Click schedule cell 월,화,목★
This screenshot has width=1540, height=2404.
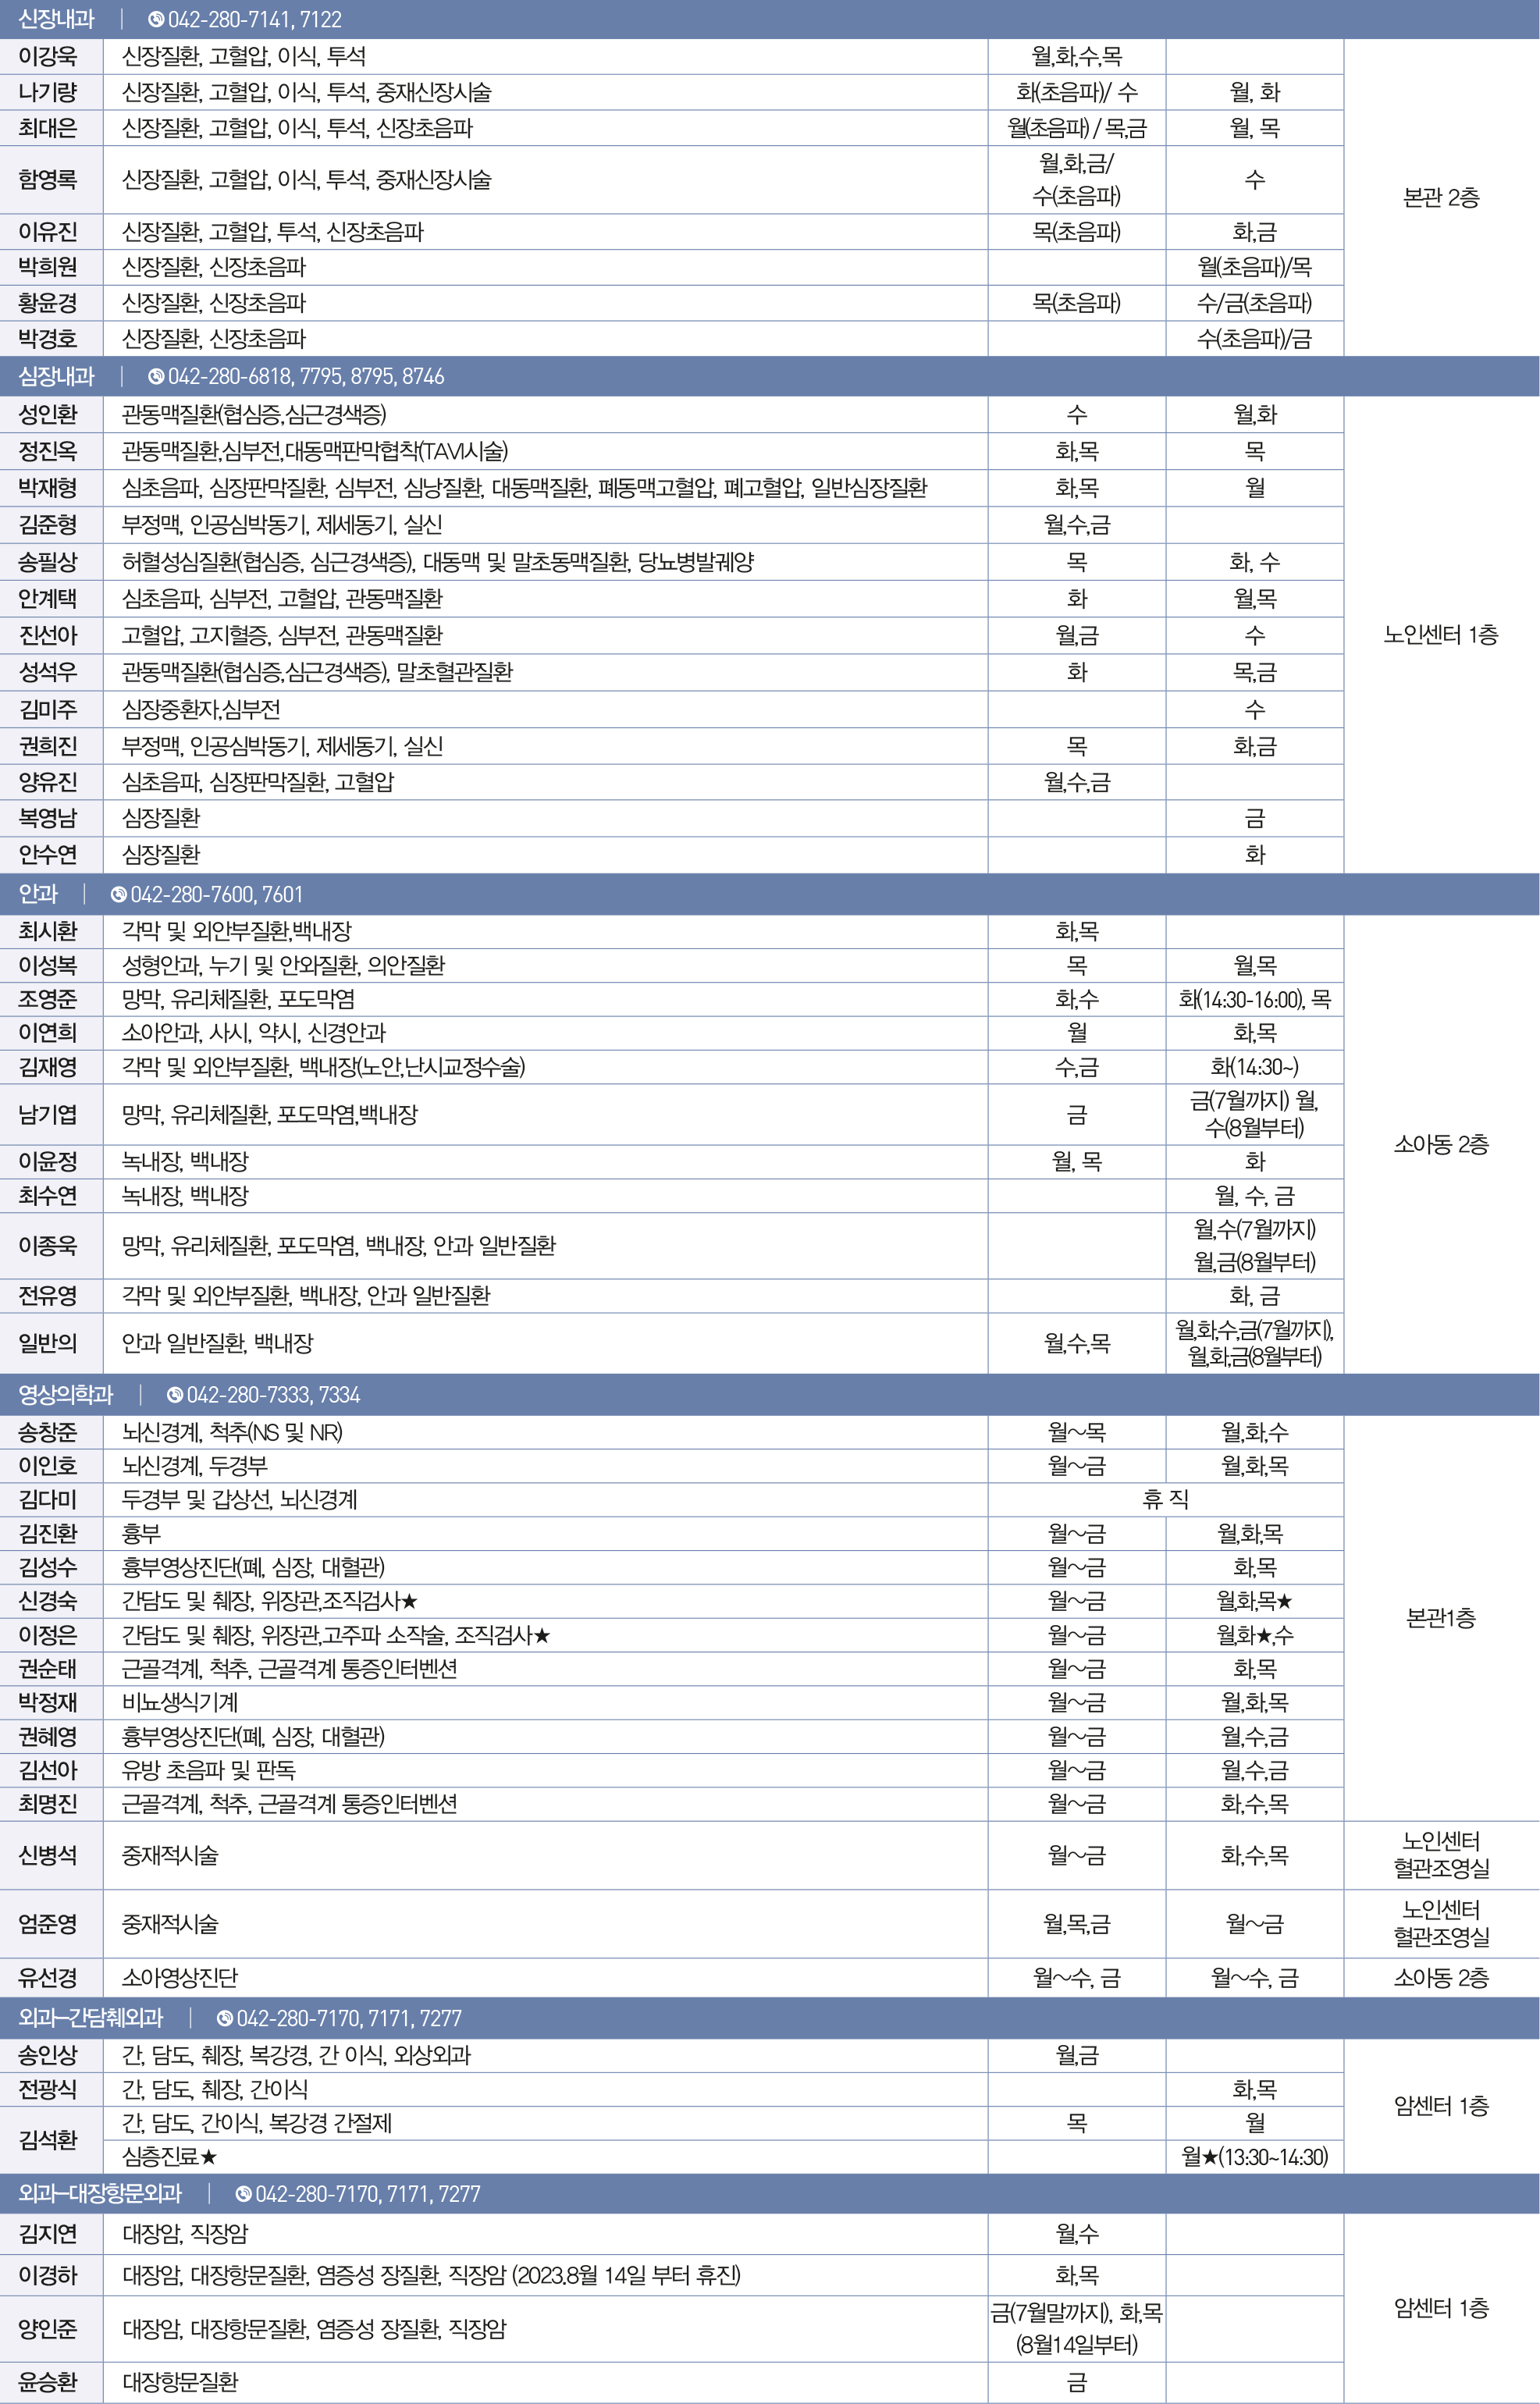click(x=1254, y=1601)
